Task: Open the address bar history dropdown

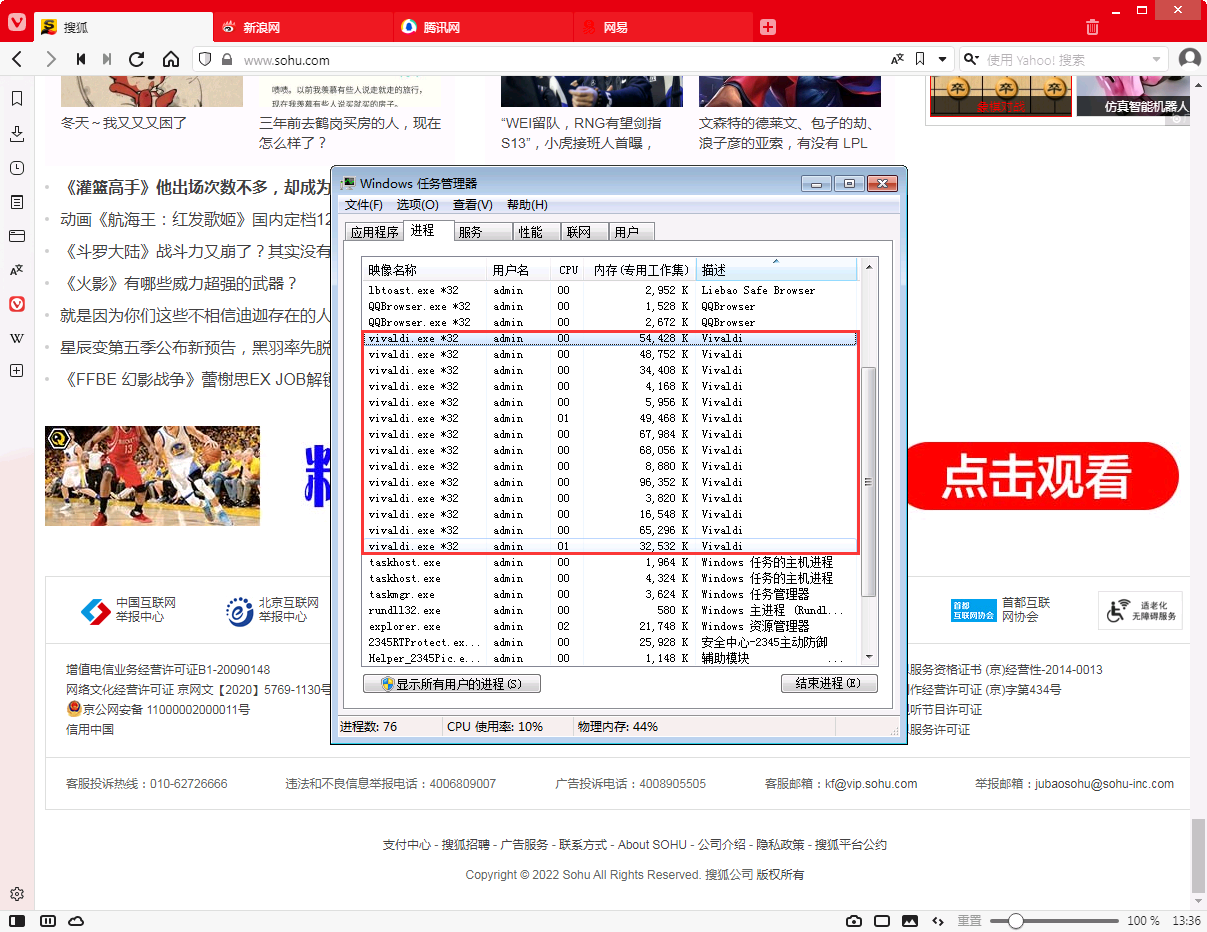Action: [941, 59]
